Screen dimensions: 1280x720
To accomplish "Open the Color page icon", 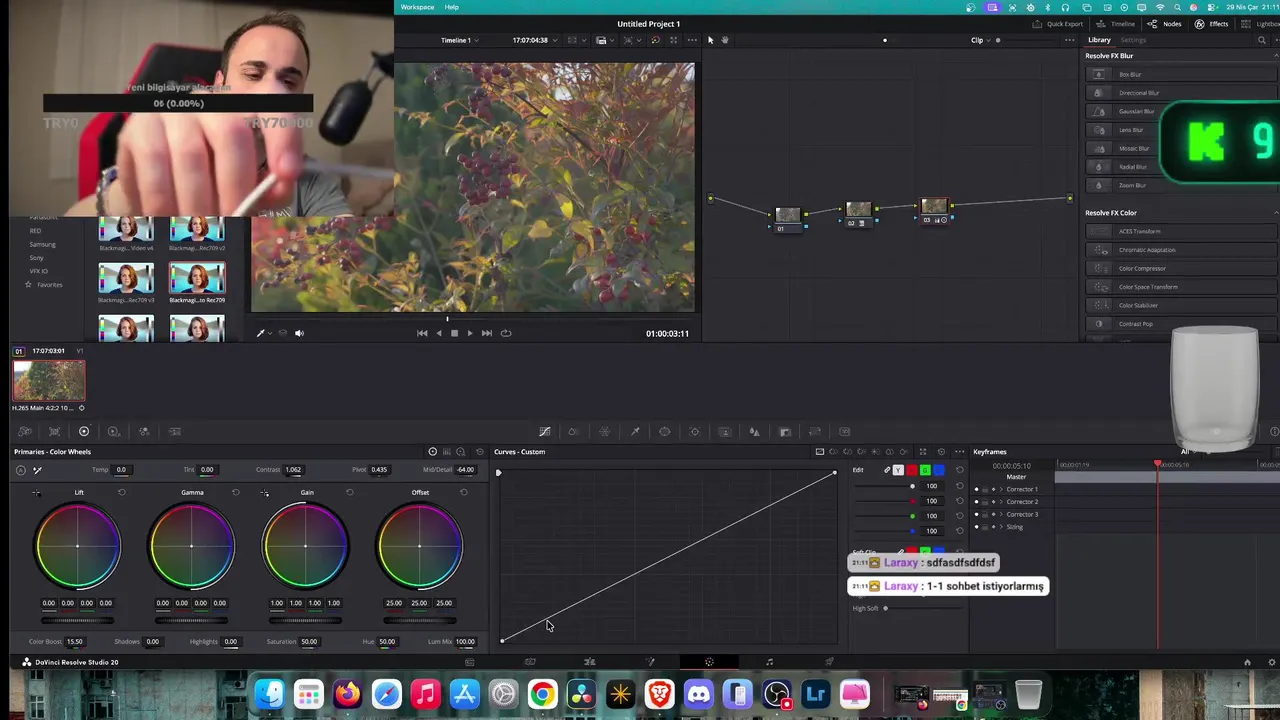I will point(709,662).
